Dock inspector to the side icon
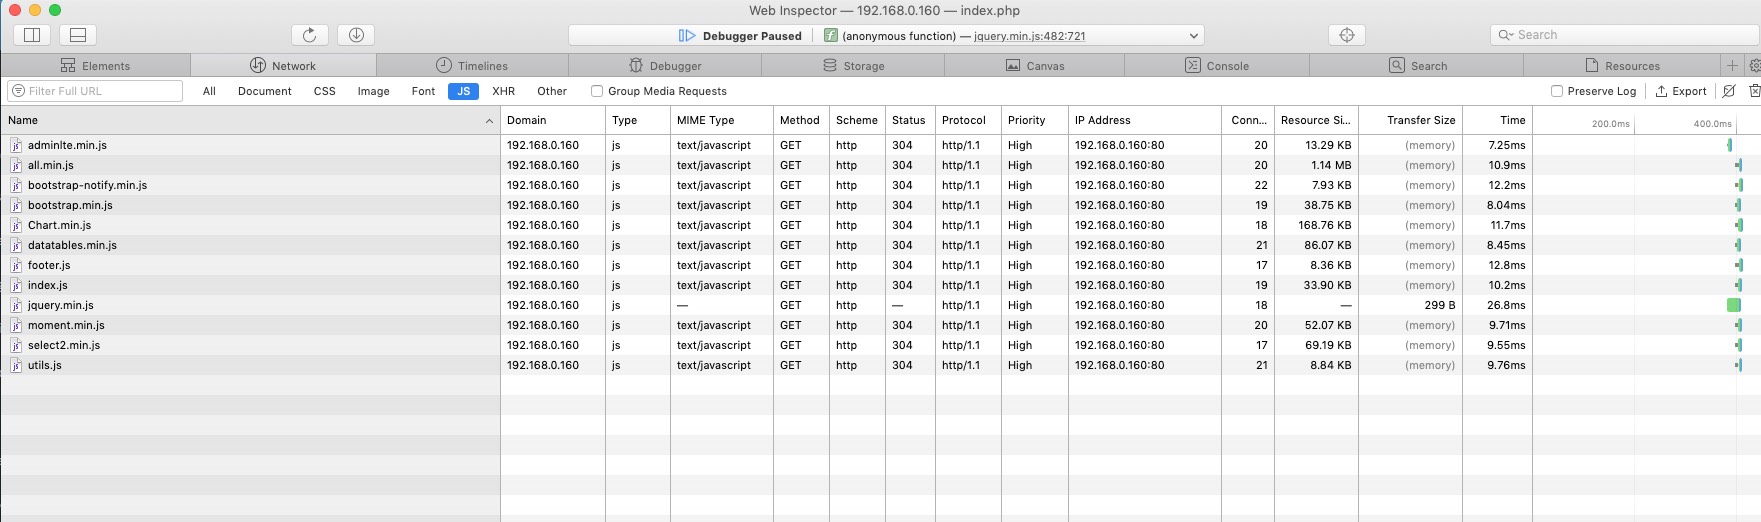The image size is (1761, 522). 32,35
